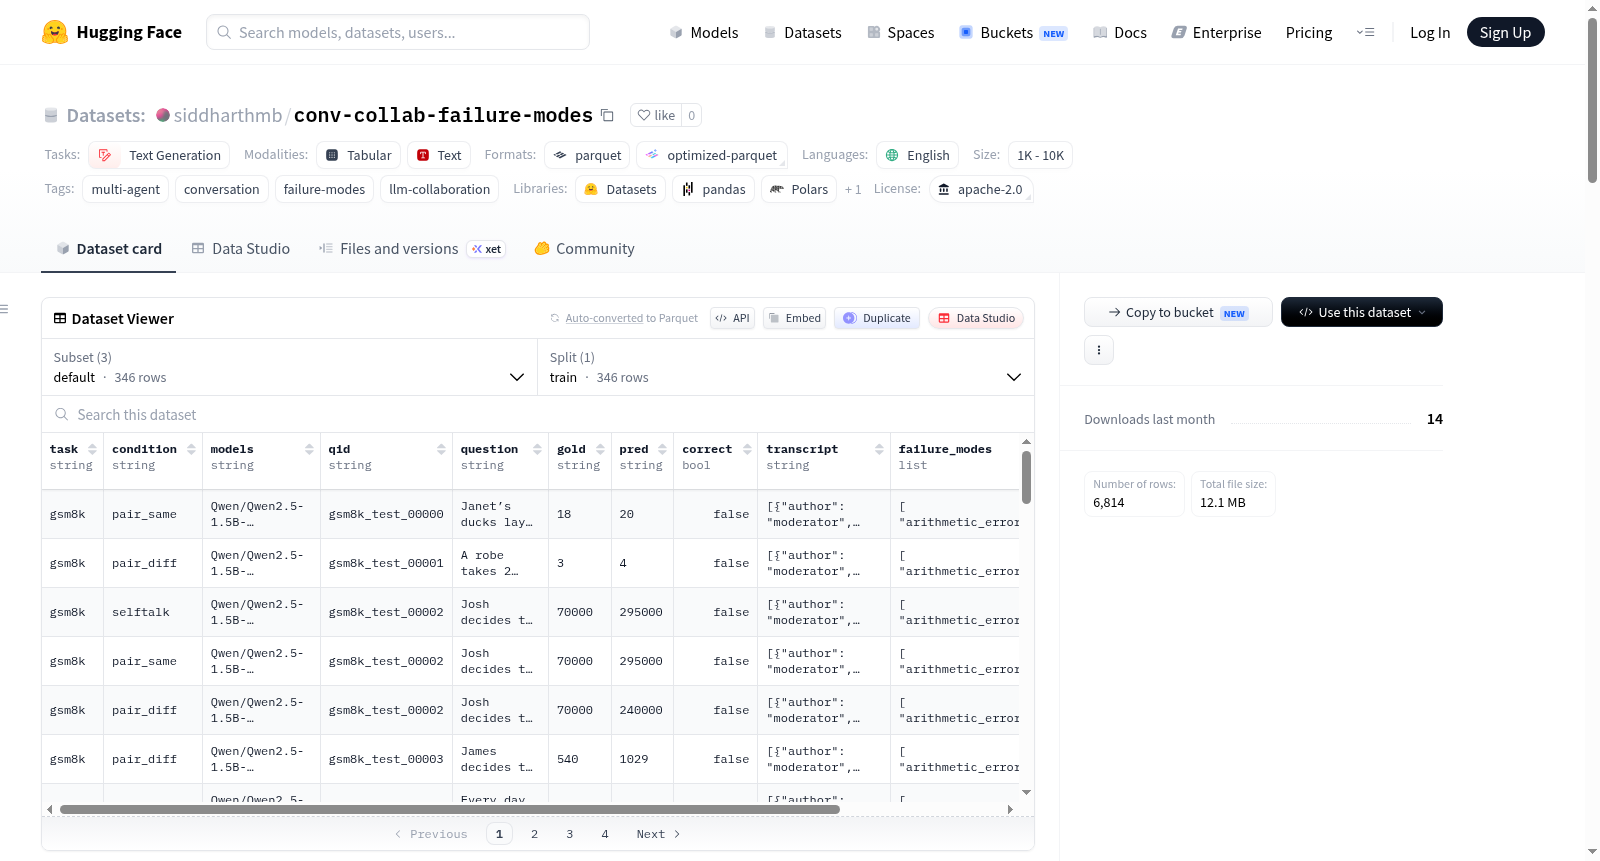The height and width of the screenshot is (861, 1600).
Task: Open Use this dataset dropdown
Action: (x=1362, y=312)
